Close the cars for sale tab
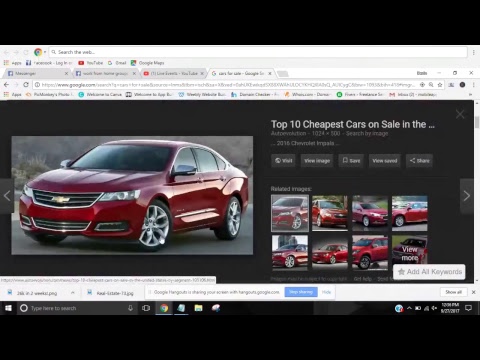Screen dimensions: 480x360 [270, 73]
